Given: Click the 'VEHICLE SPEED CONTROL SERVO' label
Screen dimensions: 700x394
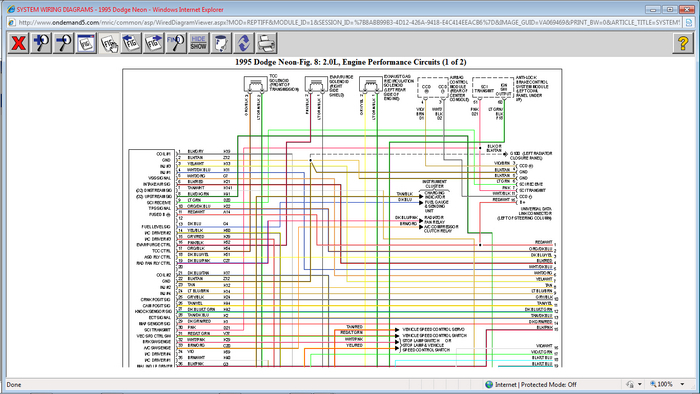Looking at the screenshot, I should (433, 329).
